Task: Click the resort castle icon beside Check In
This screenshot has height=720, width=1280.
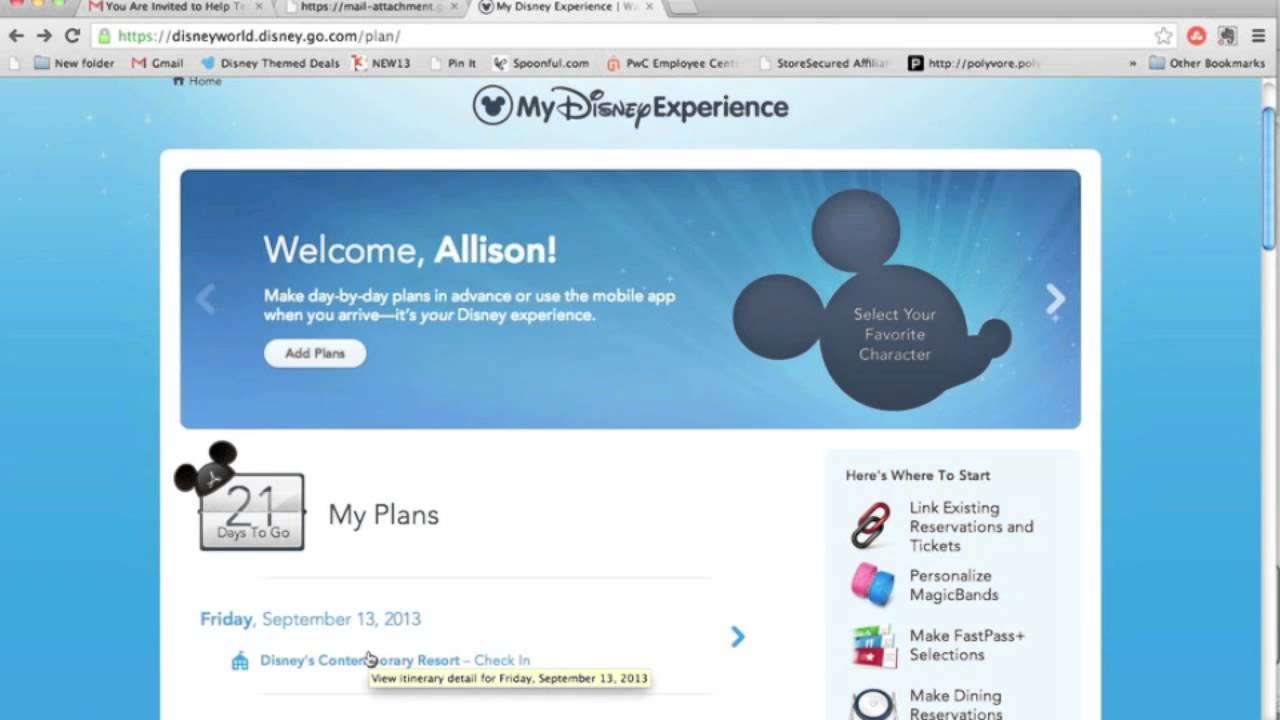Action: [240, 661]
